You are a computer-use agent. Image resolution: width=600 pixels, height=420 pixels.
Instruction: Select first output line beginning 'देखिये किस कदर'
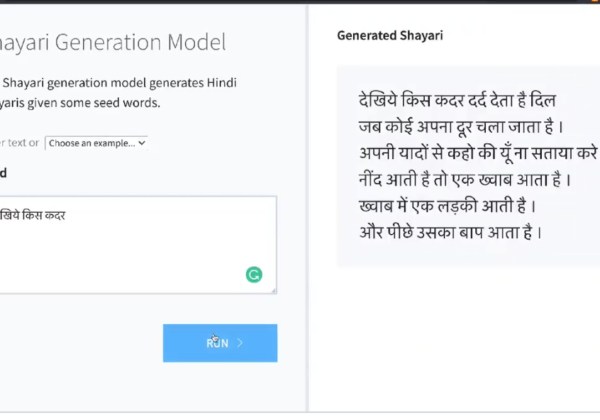[457, 101]
